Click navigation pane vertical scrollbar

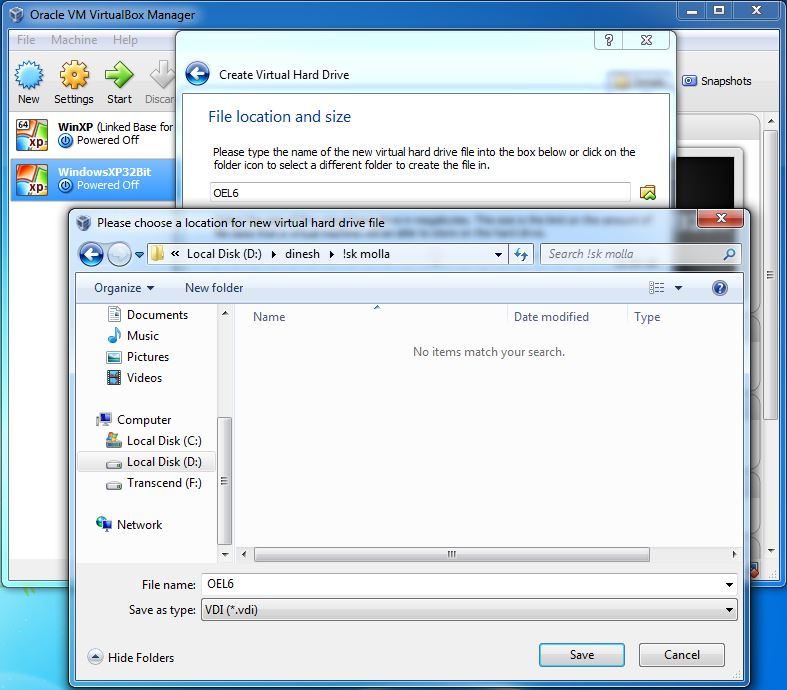(x=224, y=481)
